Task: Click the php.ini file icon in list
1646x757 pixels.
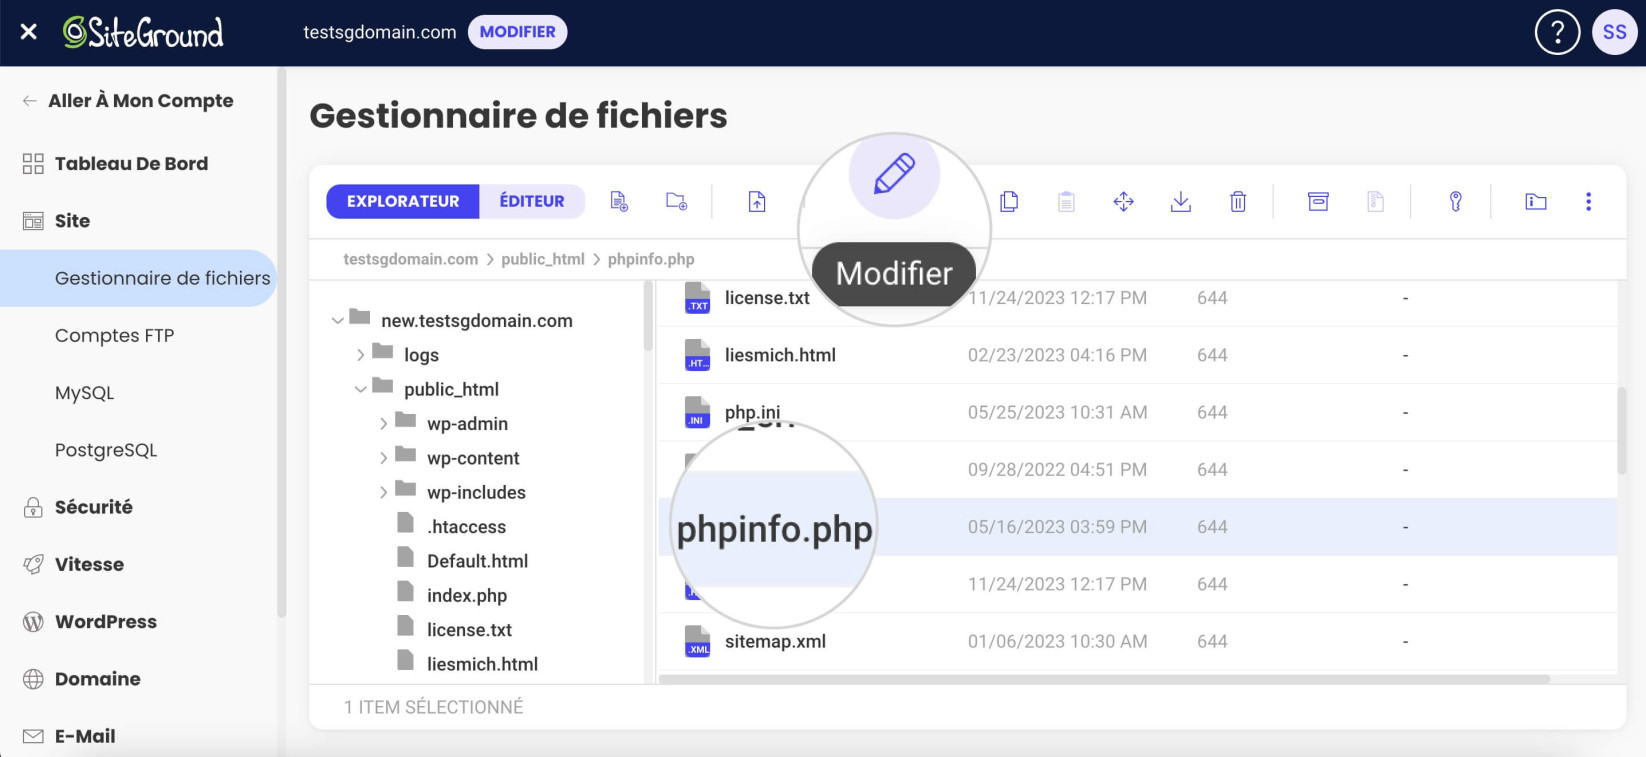Action: (x=697, y=412)
